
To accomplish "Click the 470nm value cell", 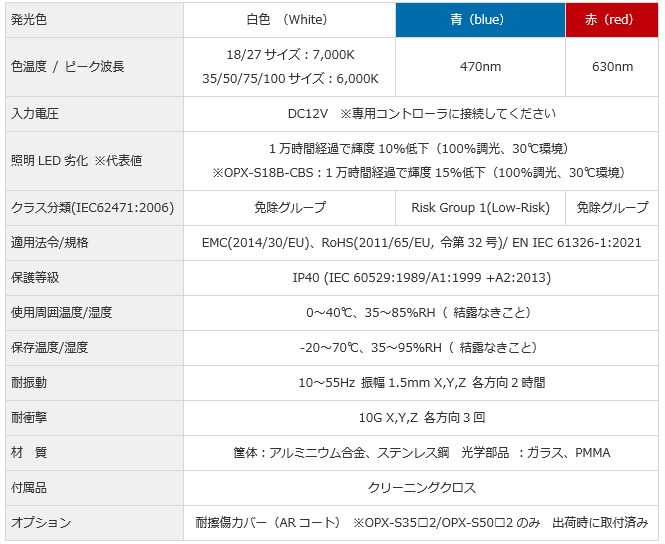I will tap(480, 67).
